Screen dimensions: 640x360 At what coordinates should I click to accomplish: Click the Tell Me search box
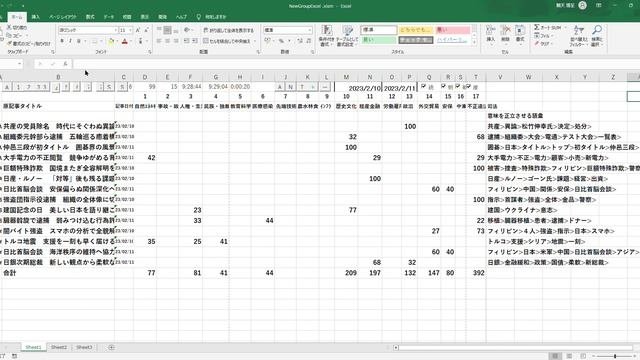[212, 17]
